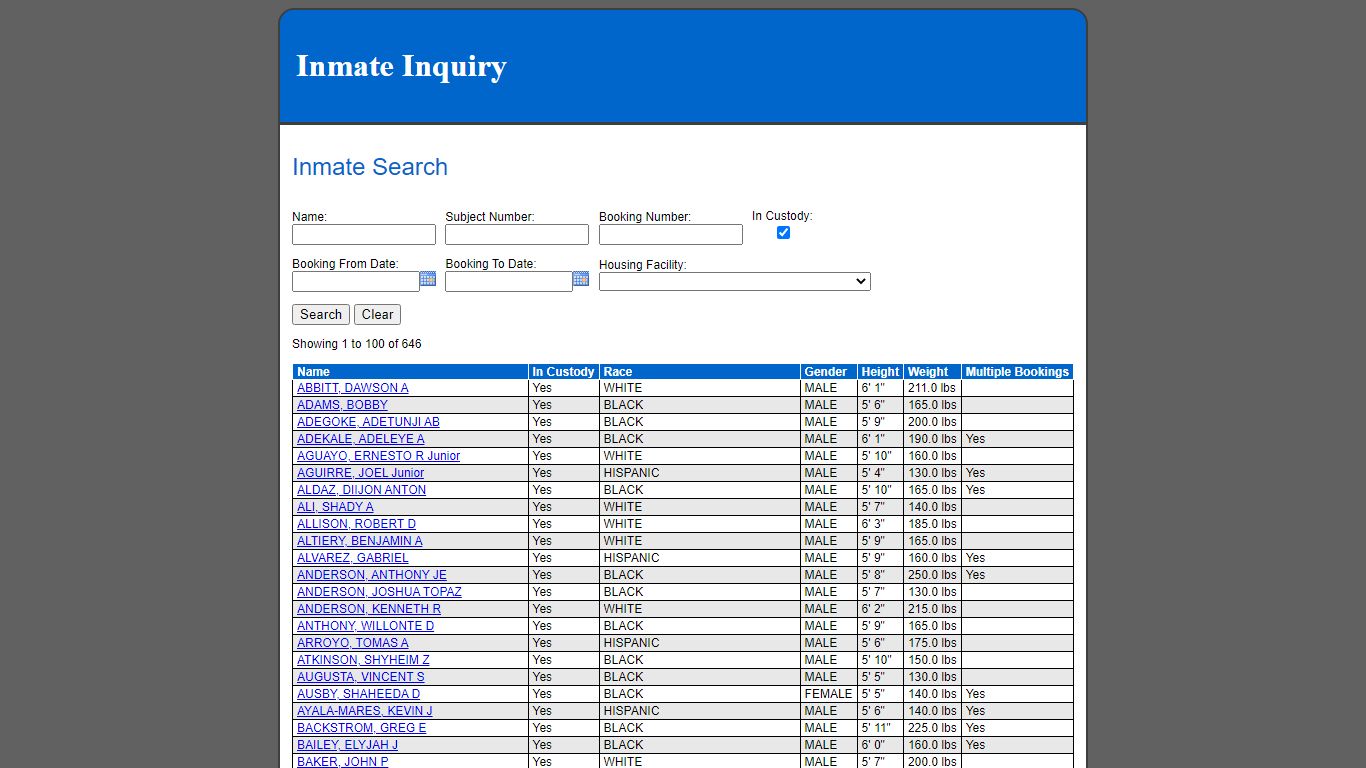Select the 6' 3" height cell
The width and height of the screenshot is (1366, 768).
[x=880, y=524]
